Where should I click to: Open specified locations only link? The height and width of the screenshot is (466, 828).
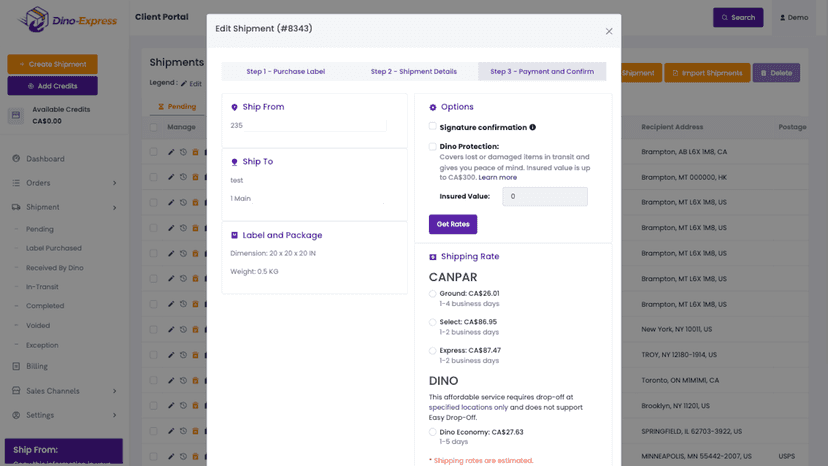tap(468, 407)
